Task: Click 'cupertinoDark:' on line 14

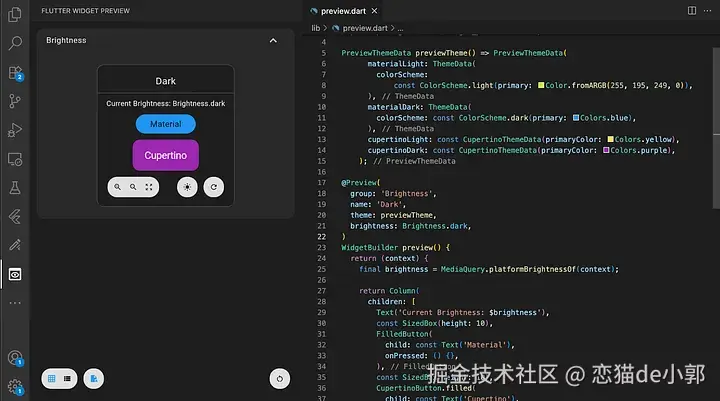Action: coord(398,150)
